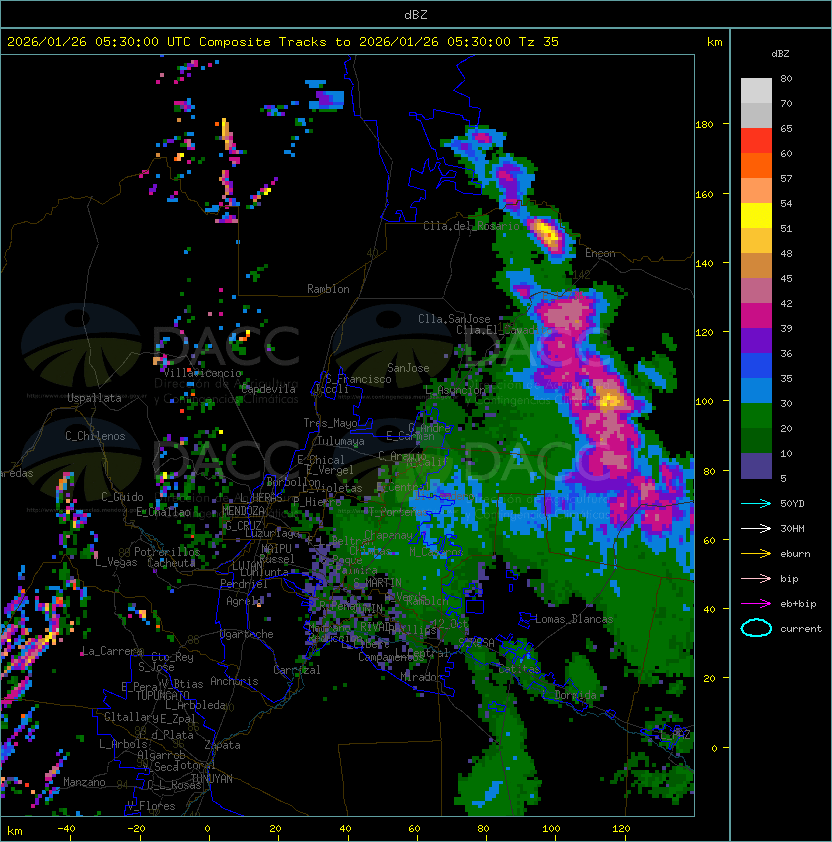Viewport: 832px width, 842px height.
Task: Click the 'dBZ' title at top center
Action: coord(416,14)
